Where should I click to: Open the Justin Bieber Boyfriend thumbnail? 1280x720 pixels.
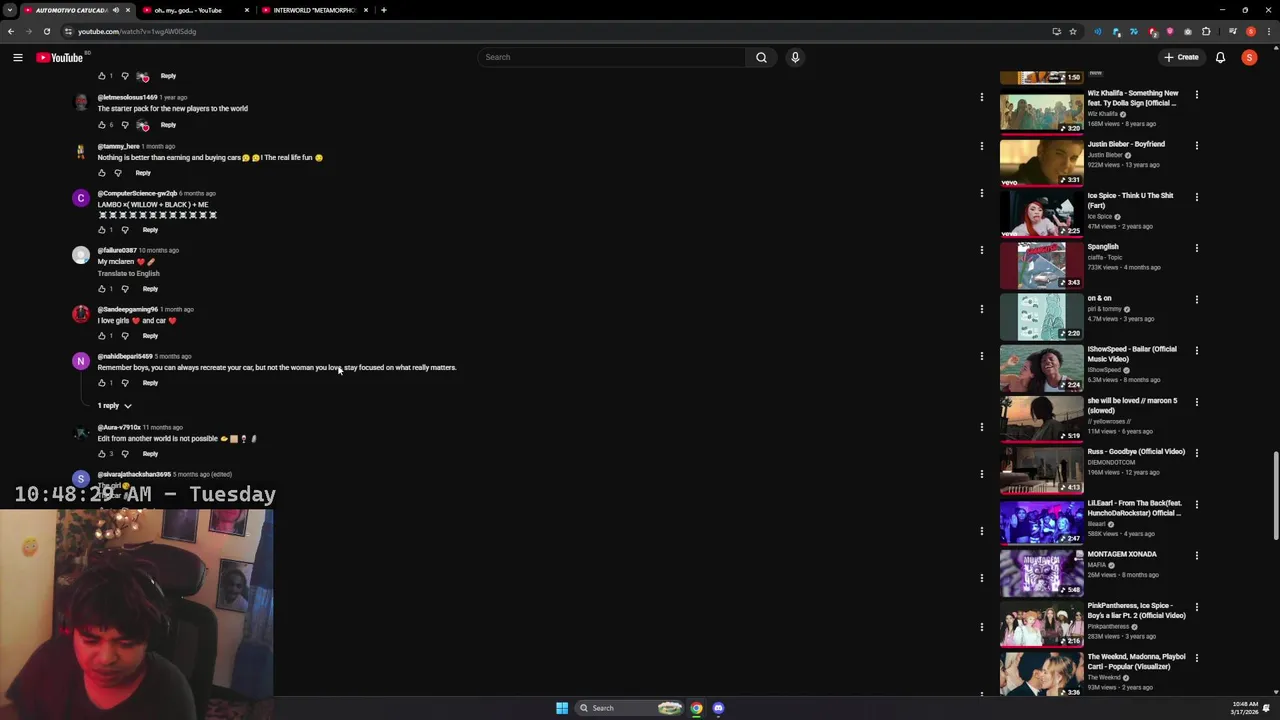coord(1041,163)
